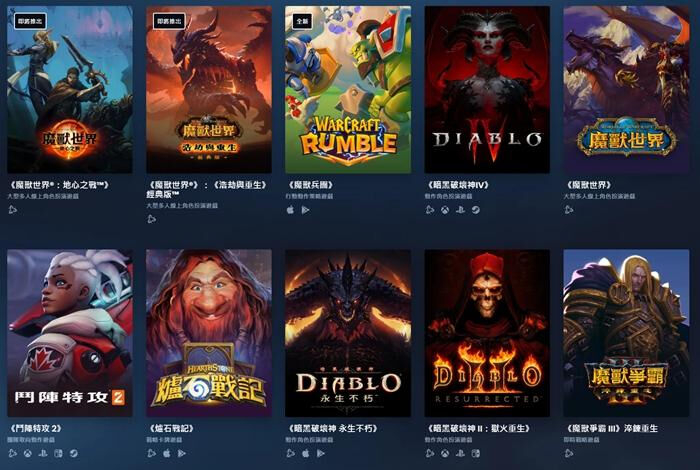Open the 《暗黑破壞神 永生不朽》 title link
The height and width of the screenshot is (470, 700).
coord(333,428)
